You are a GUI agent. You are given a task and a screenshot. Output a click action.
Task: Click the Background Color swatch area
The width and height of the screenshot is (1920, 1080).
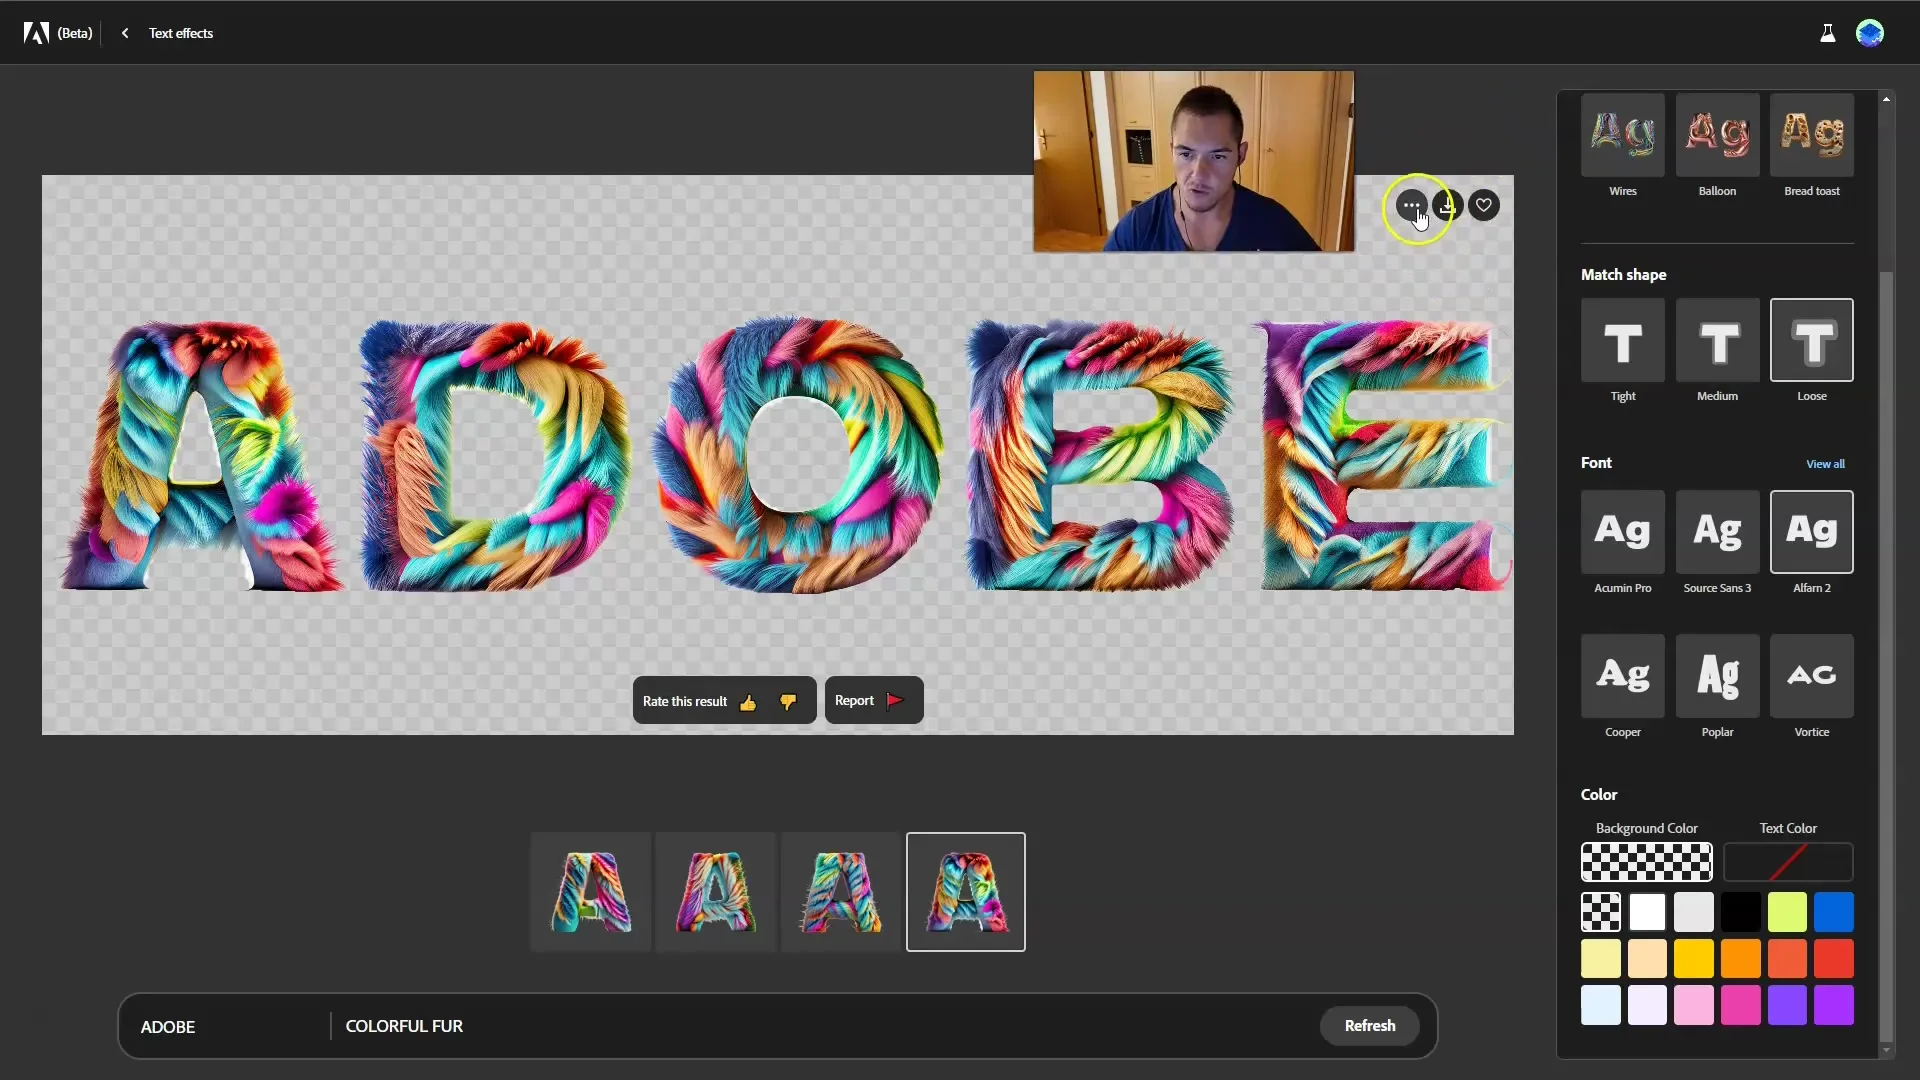tap(1646, 862)
